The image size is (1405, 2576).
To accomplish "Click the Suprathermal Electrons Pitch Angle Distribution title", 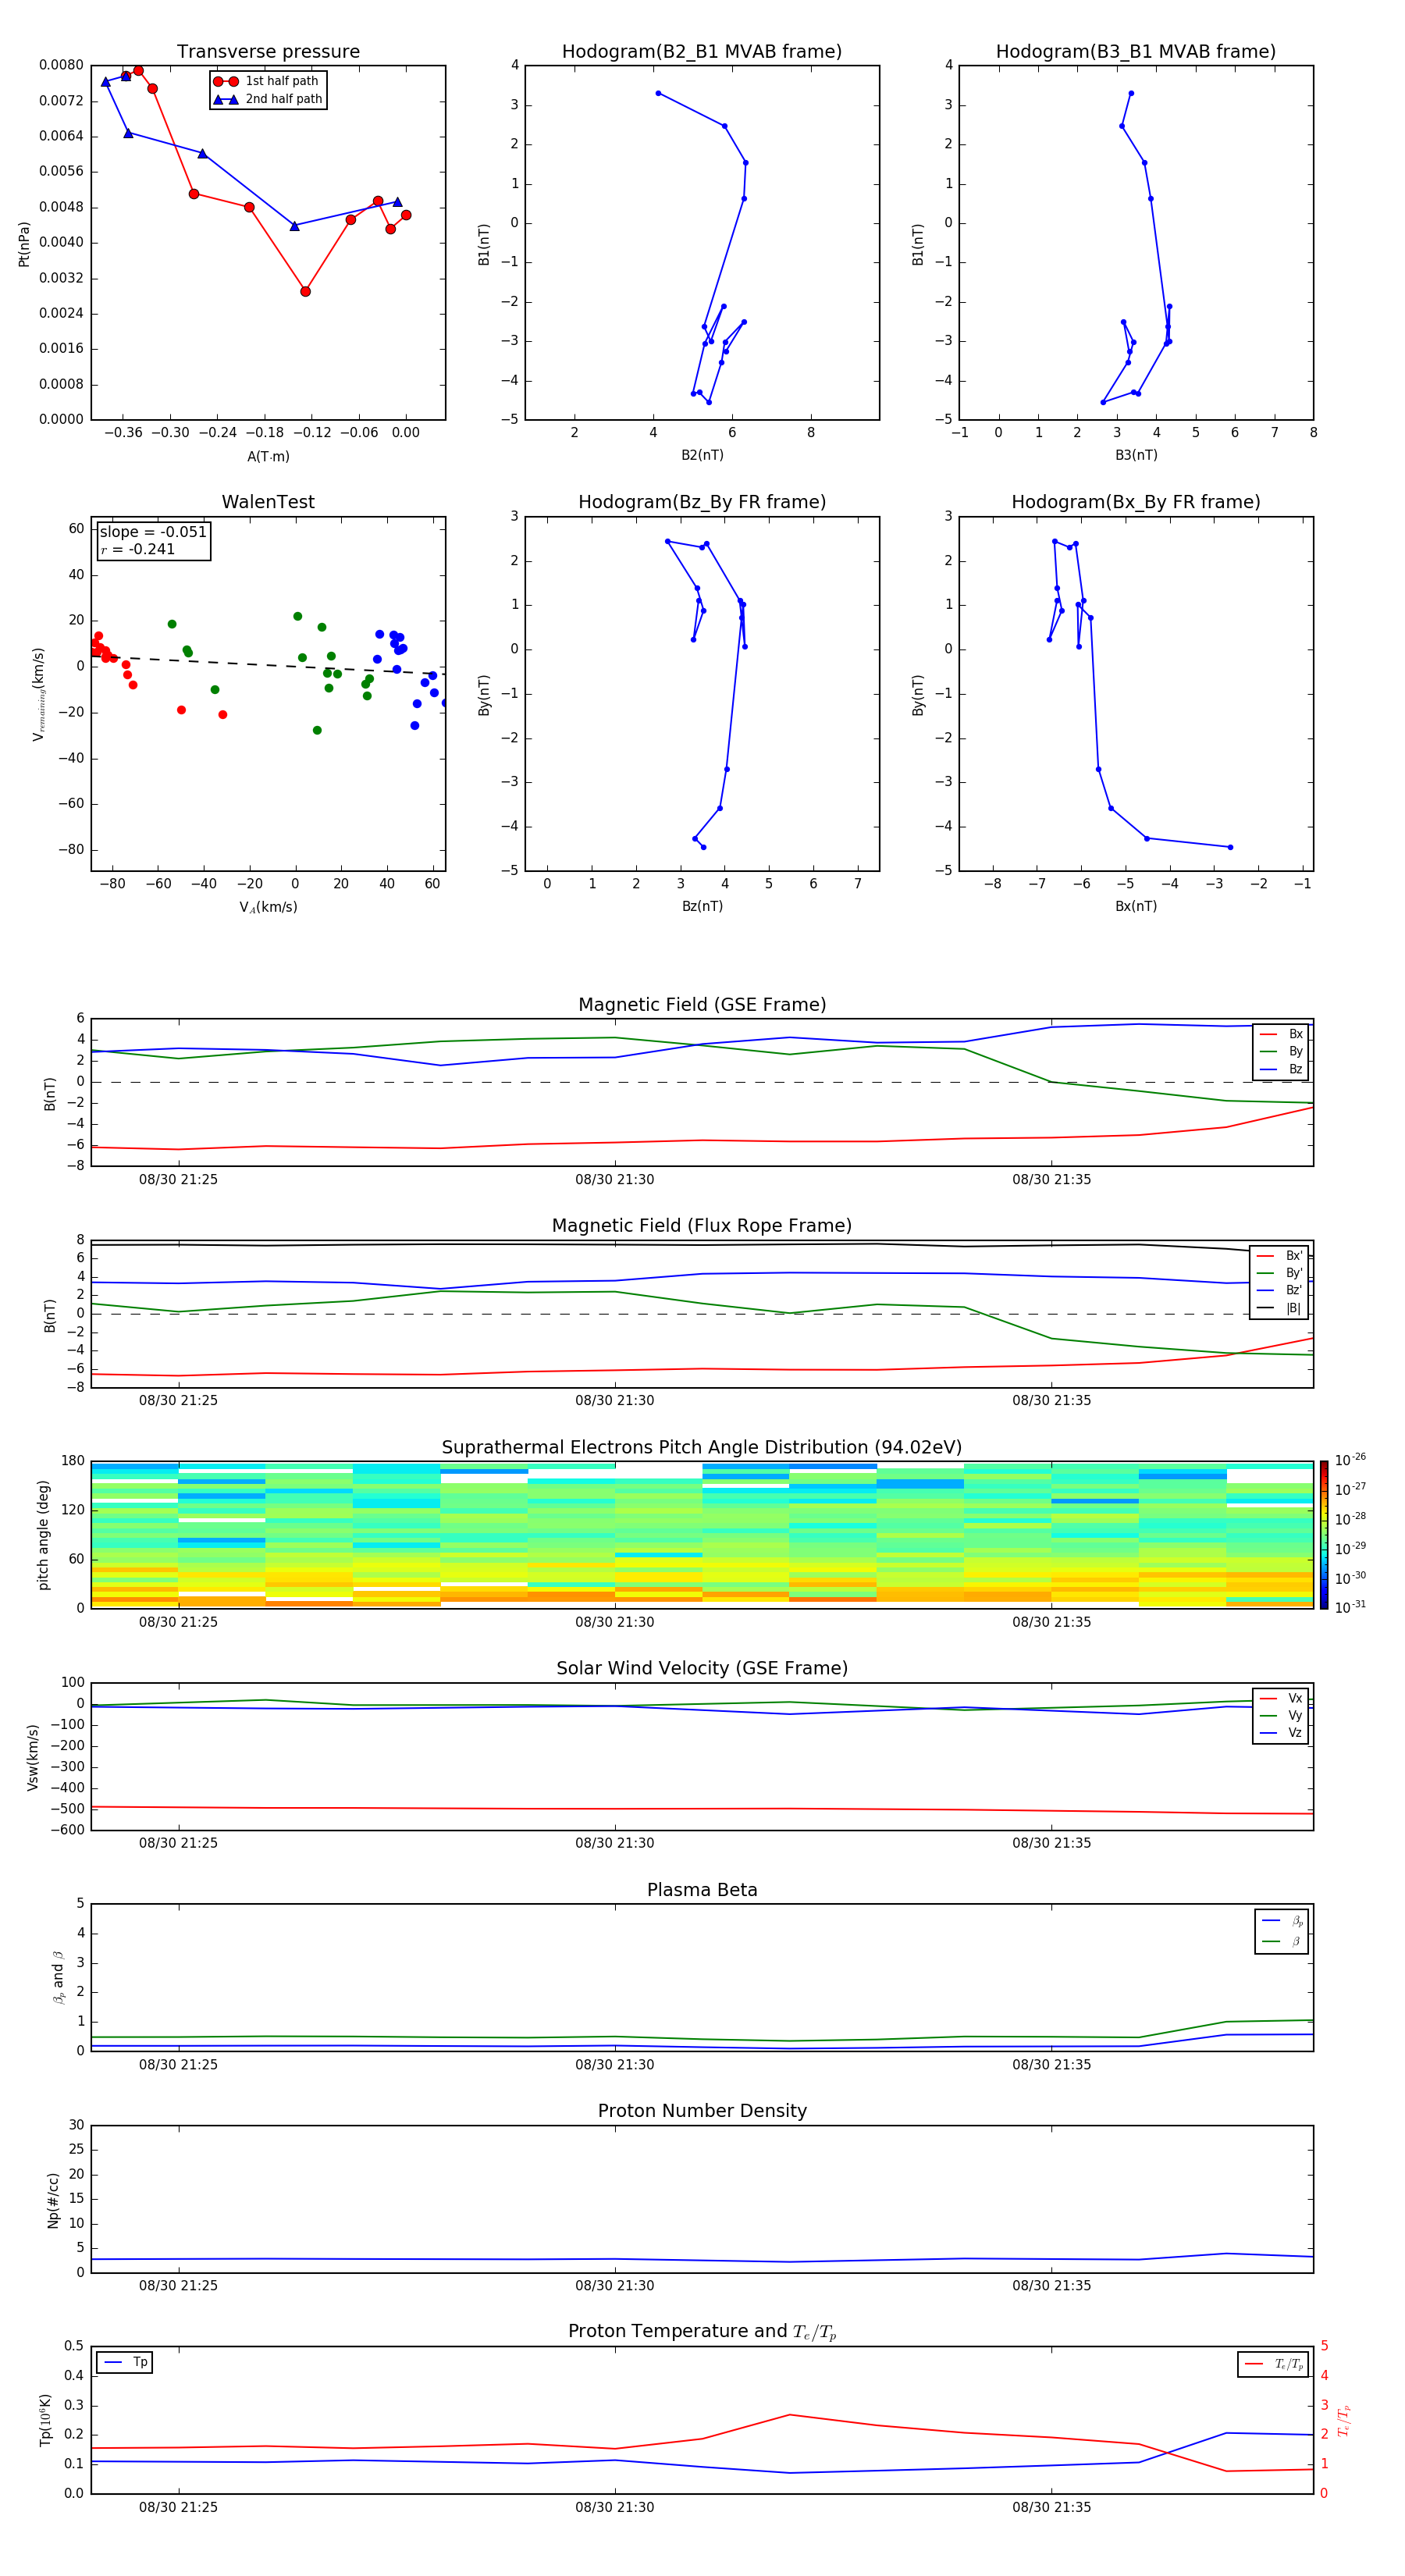I will [702, 1448].
